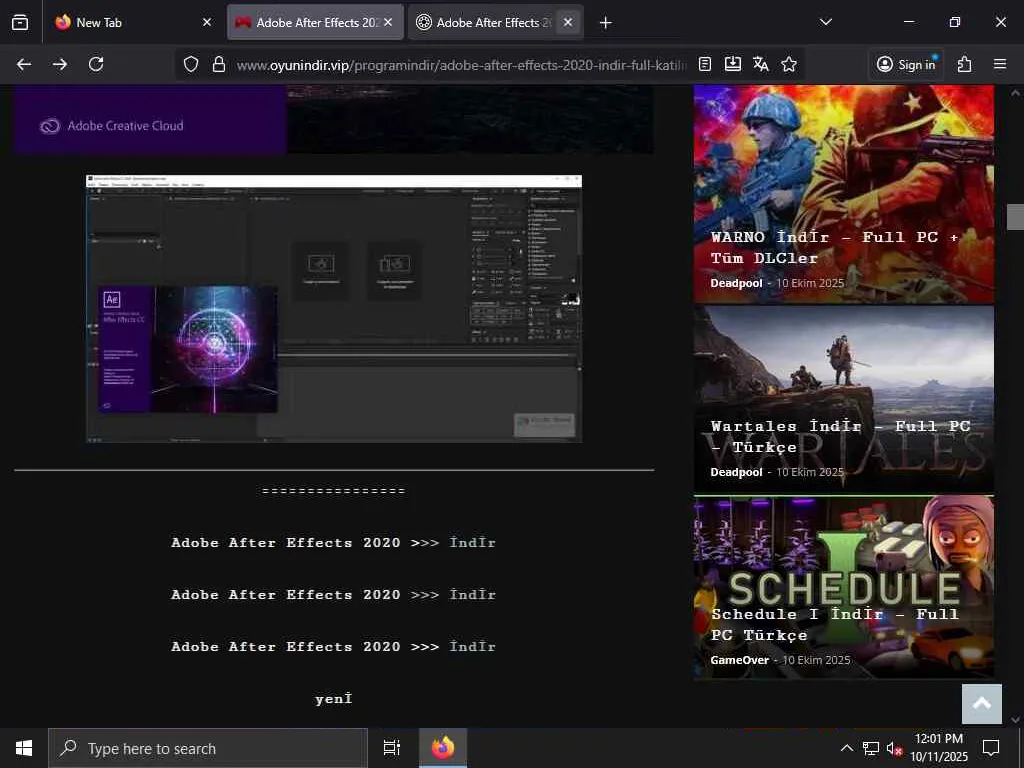The width and height of the screenshot is (1024, 768).
Task: Close the second Adobe After Effects tab
Action: [x=568, y=22]
